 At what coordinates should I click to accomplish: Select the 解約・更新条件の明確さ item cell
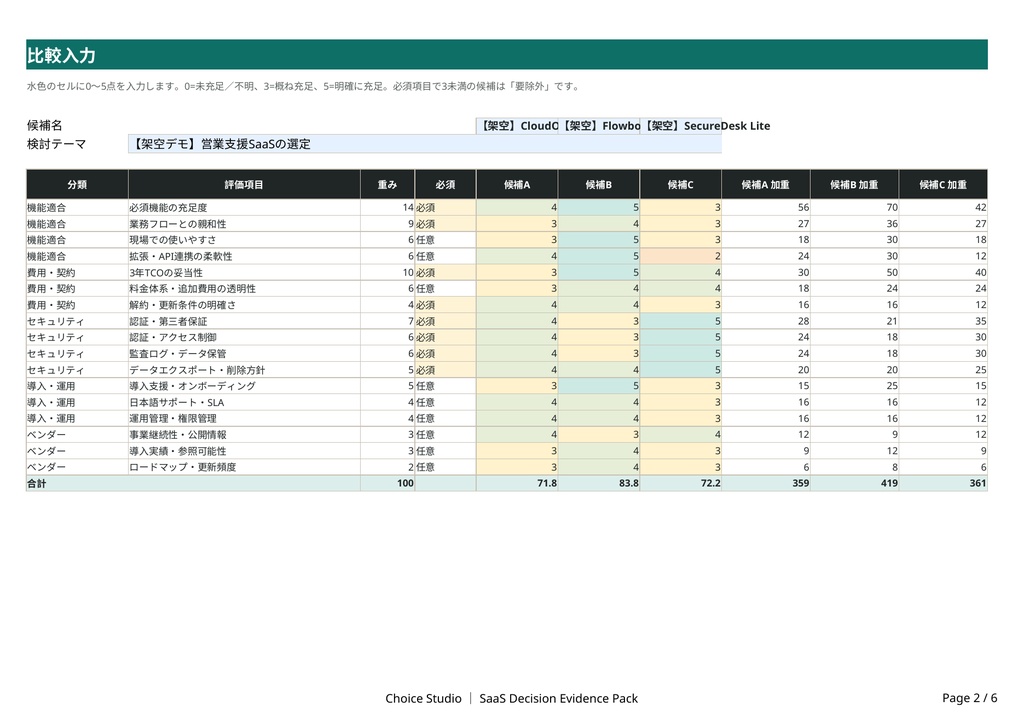tap(244, 305)
